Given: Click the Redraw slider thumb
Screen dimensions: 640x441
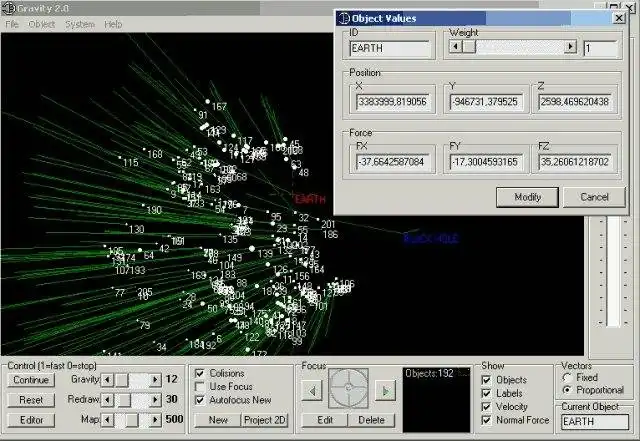Looking at the screenshot, I should (x=124, y=399).
